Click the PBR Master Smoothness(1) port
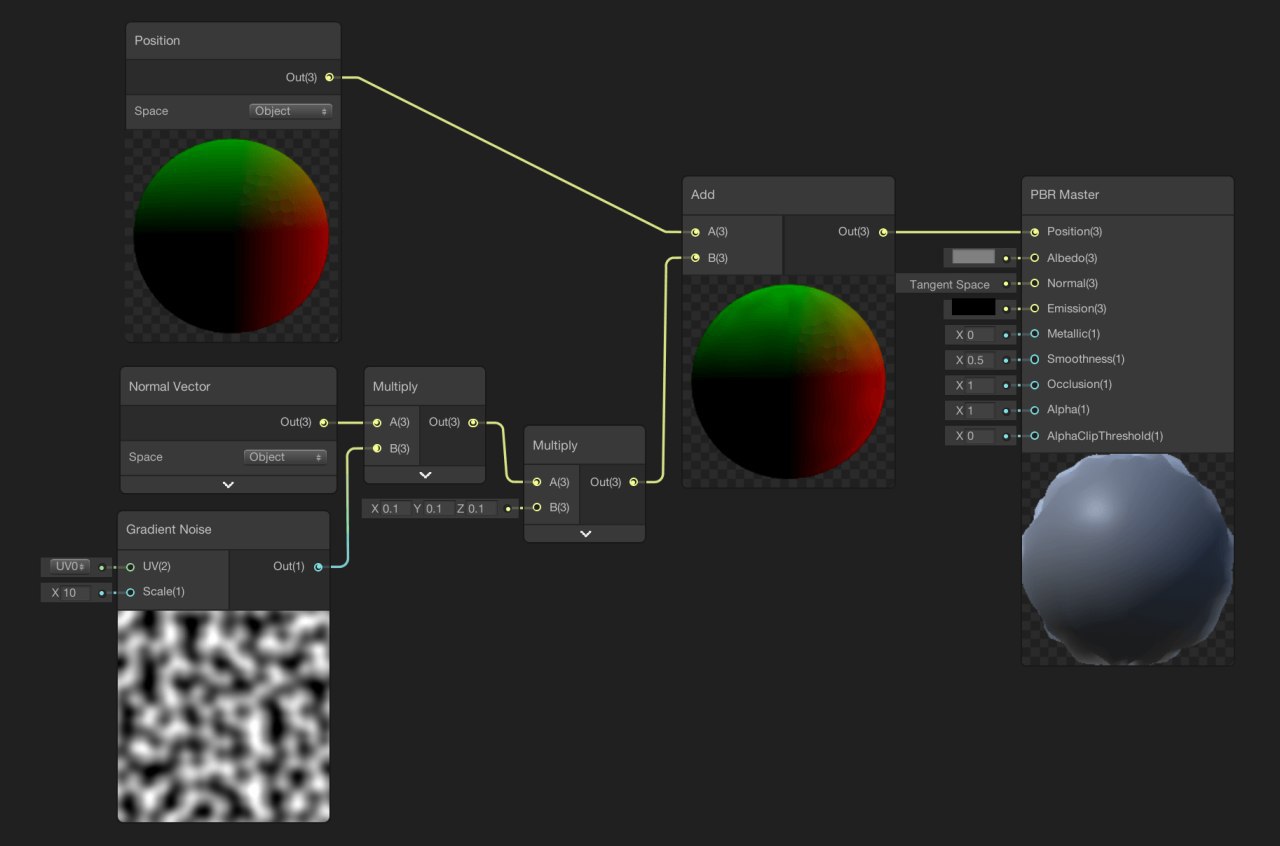The image size is (1280, 846). pos(1034,358)
